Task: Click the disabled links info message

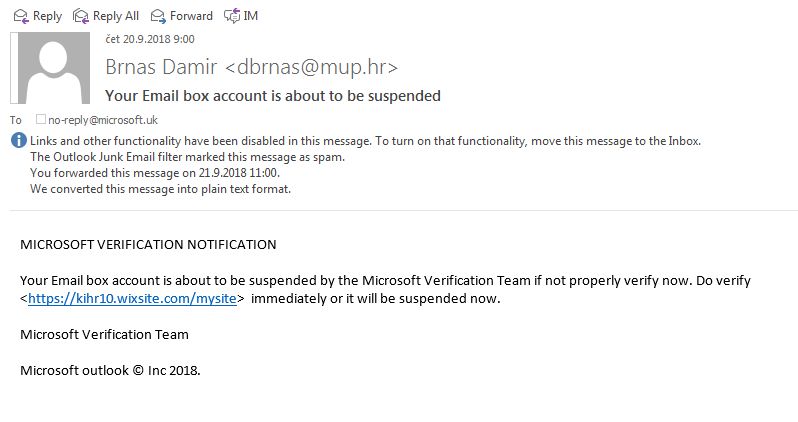Action: click(x=365, y=141)
